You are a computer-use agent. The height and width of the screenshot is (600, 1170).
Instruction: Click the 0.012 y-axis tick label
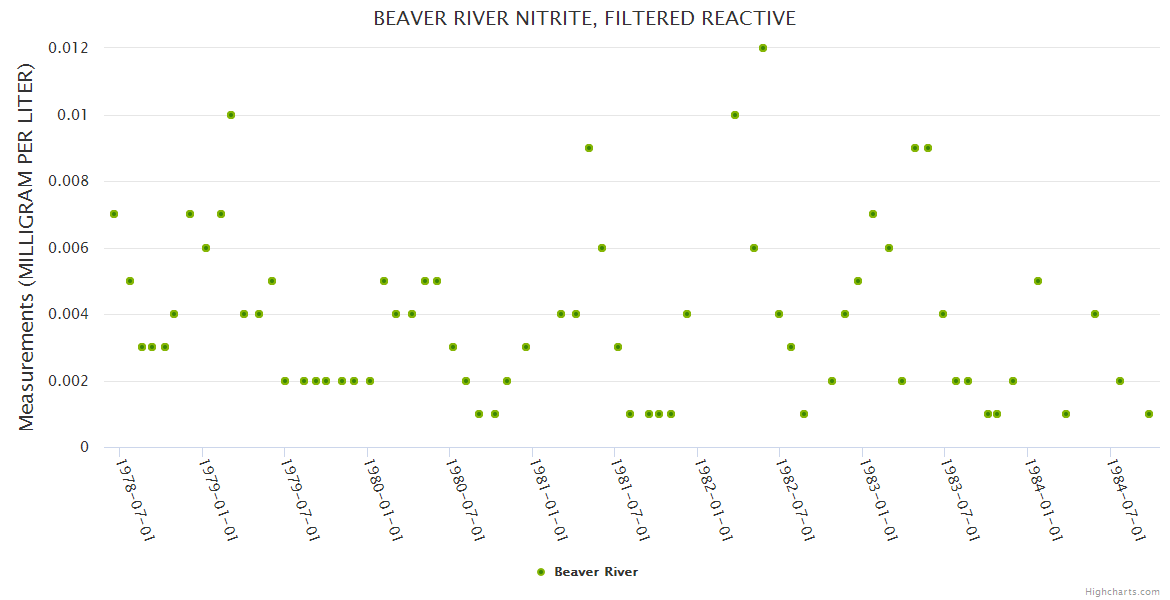click(68, 48)
